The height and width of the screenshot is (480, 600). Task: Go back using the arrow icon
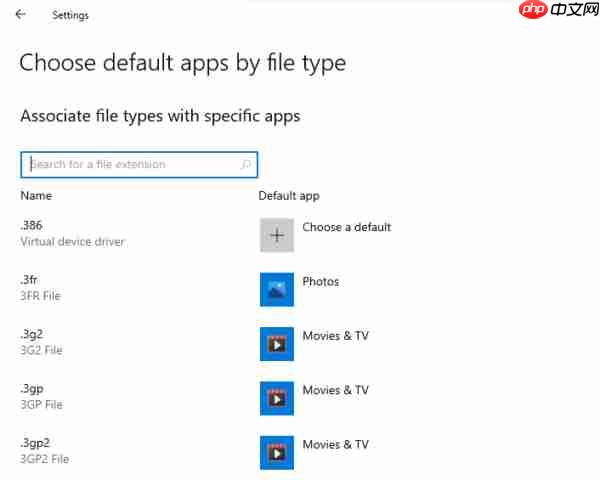[x=20, y=15]
